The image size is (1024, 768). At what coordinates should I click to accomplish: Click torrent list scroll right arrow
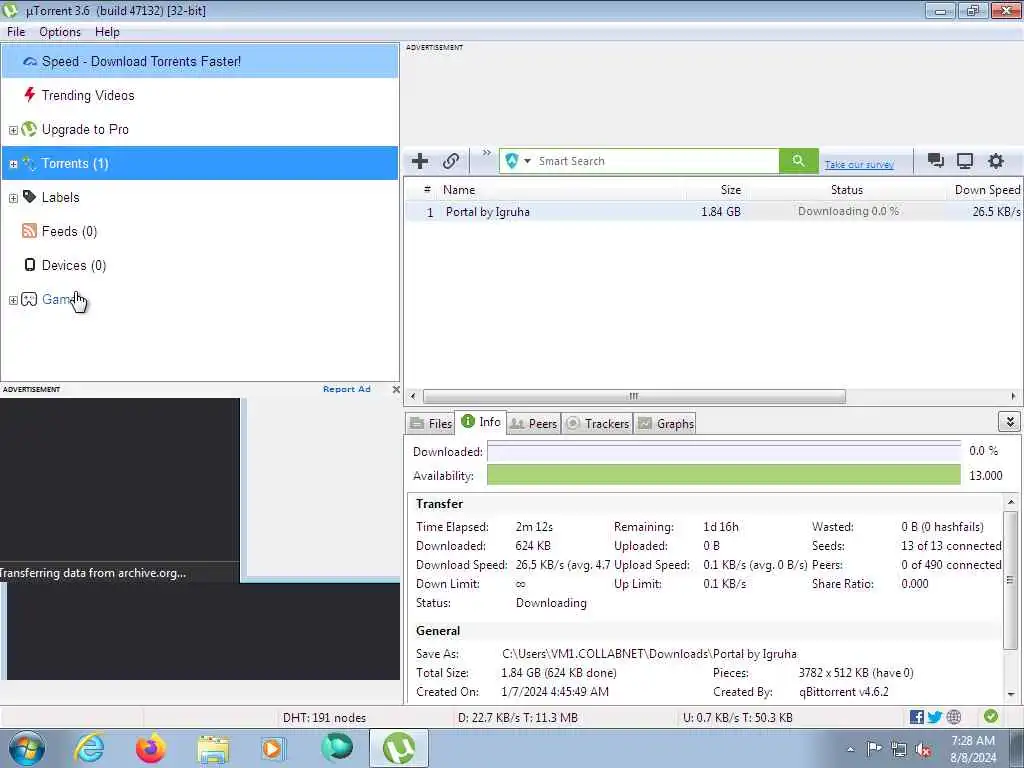[1013, 396]
